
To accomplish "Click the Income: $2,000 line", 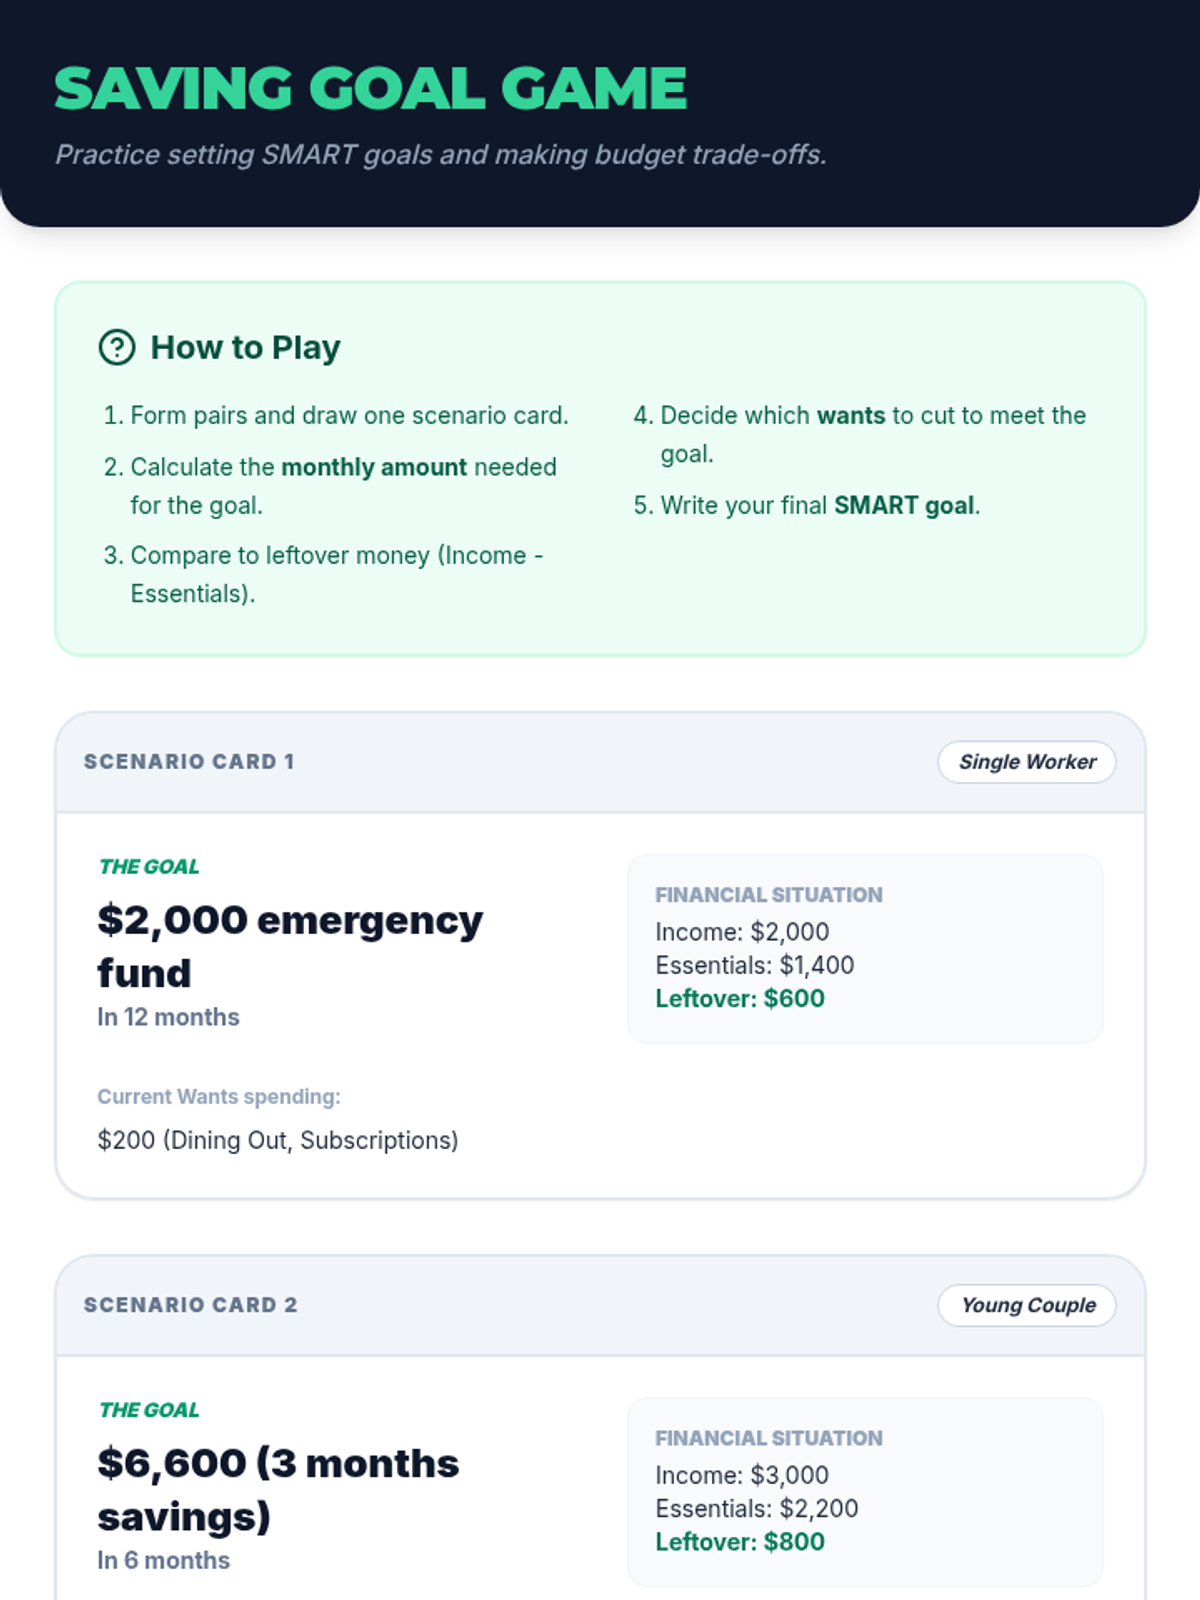I will [742, 932].
